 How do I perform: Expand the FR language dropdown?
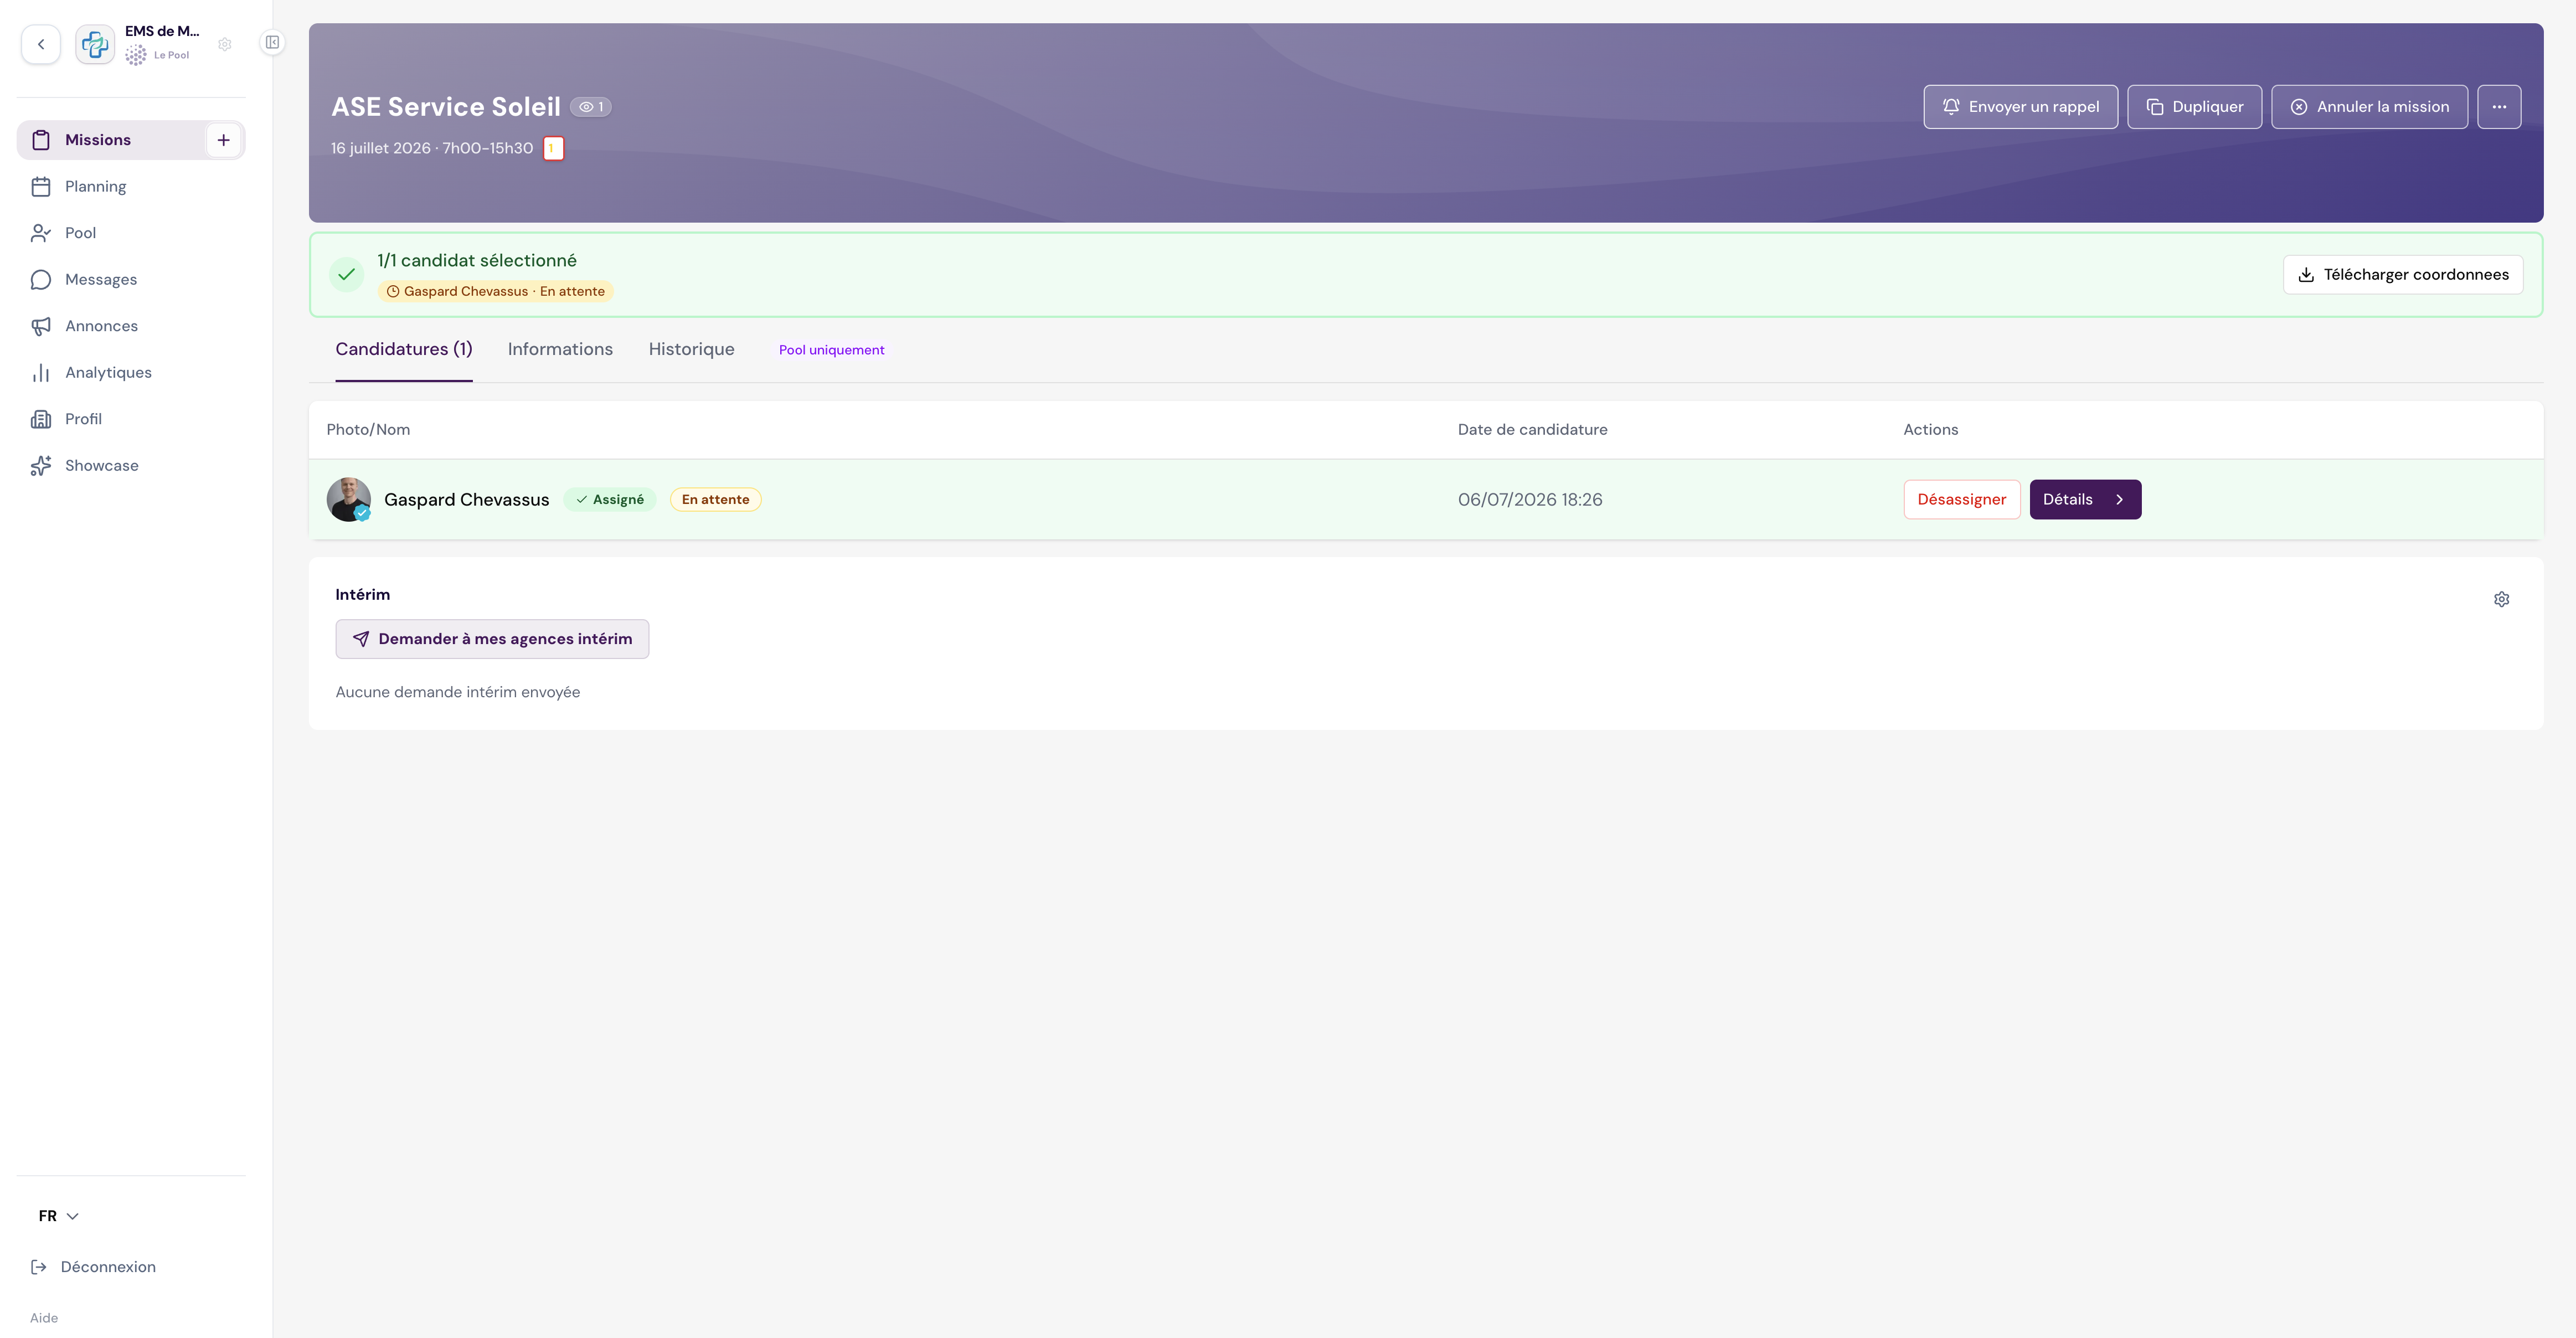(58, 1216)
